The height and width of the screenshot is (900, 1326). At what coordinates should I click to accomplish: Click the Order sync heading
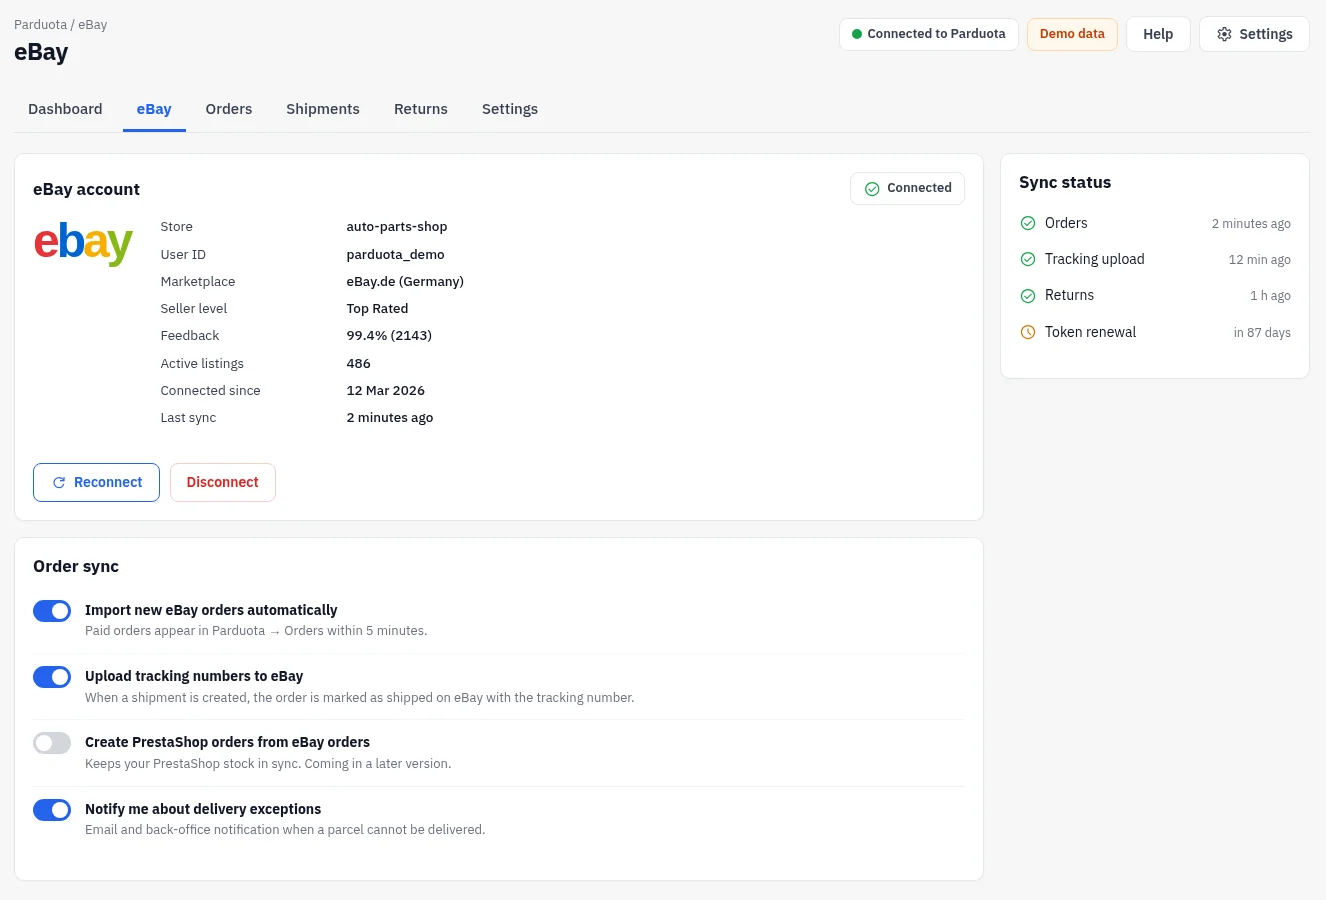(76, 566)
